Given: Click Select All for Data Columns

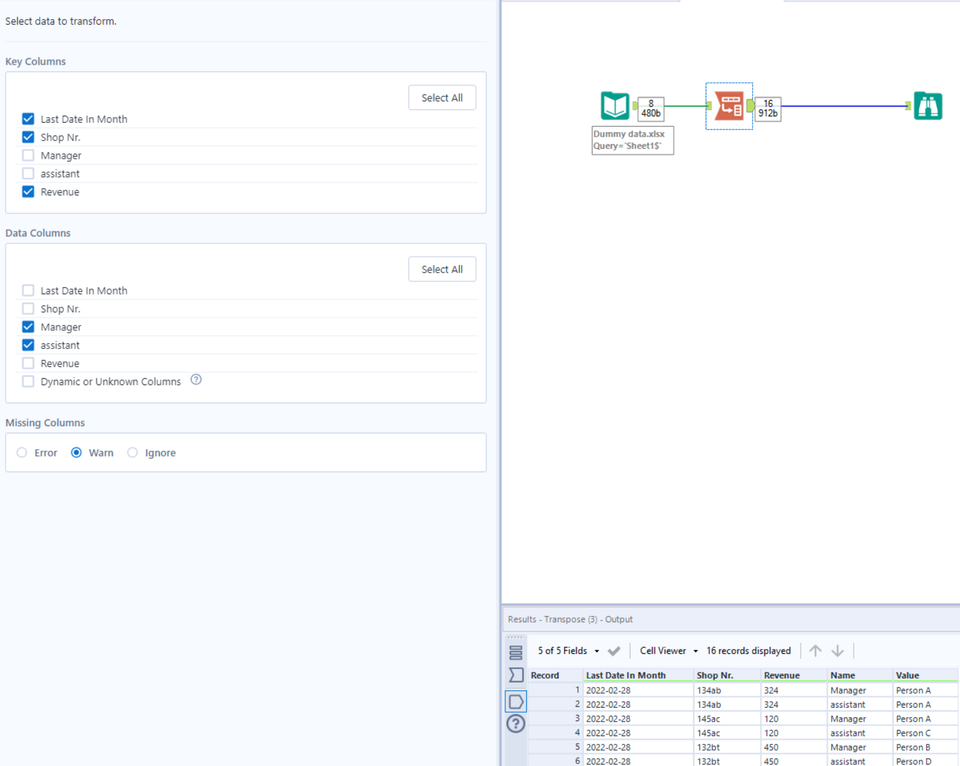Looking at the screenshot, I should [x=442, y=269].
